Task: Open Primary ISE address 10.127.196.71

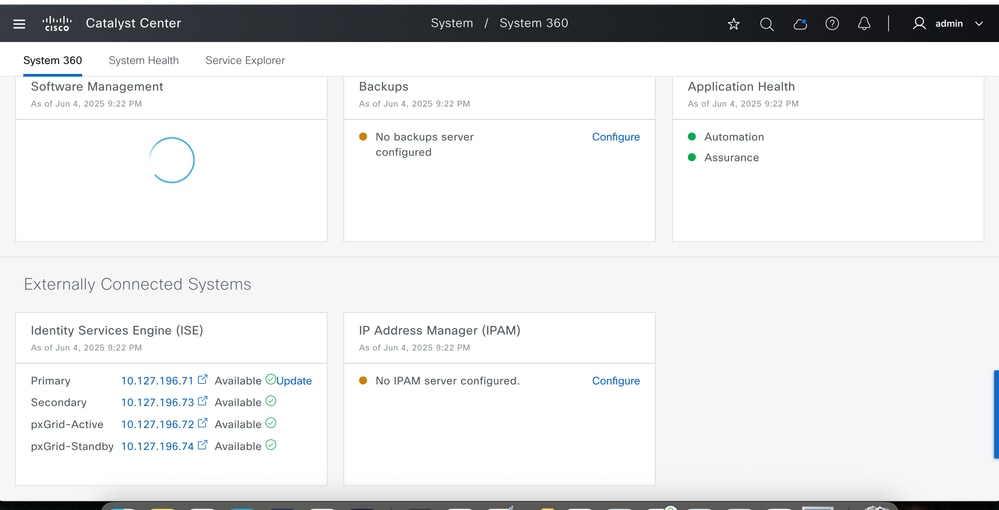Action: coord(157,381)
